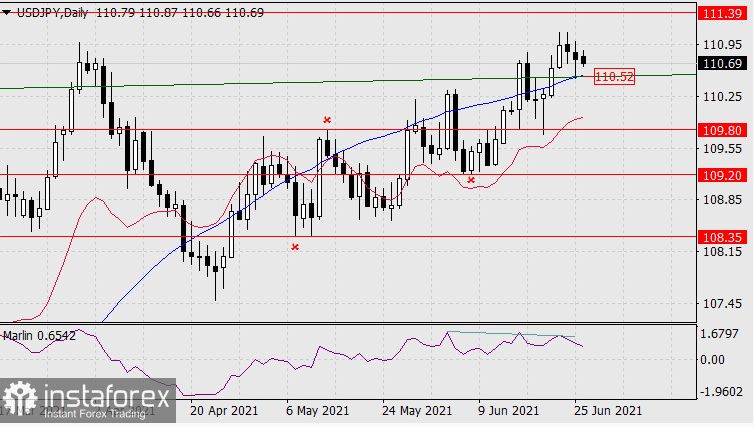This screenshot has height=427, width=754.
Task: Click the 6 May 2021 date marker
Action: [317, 411]
